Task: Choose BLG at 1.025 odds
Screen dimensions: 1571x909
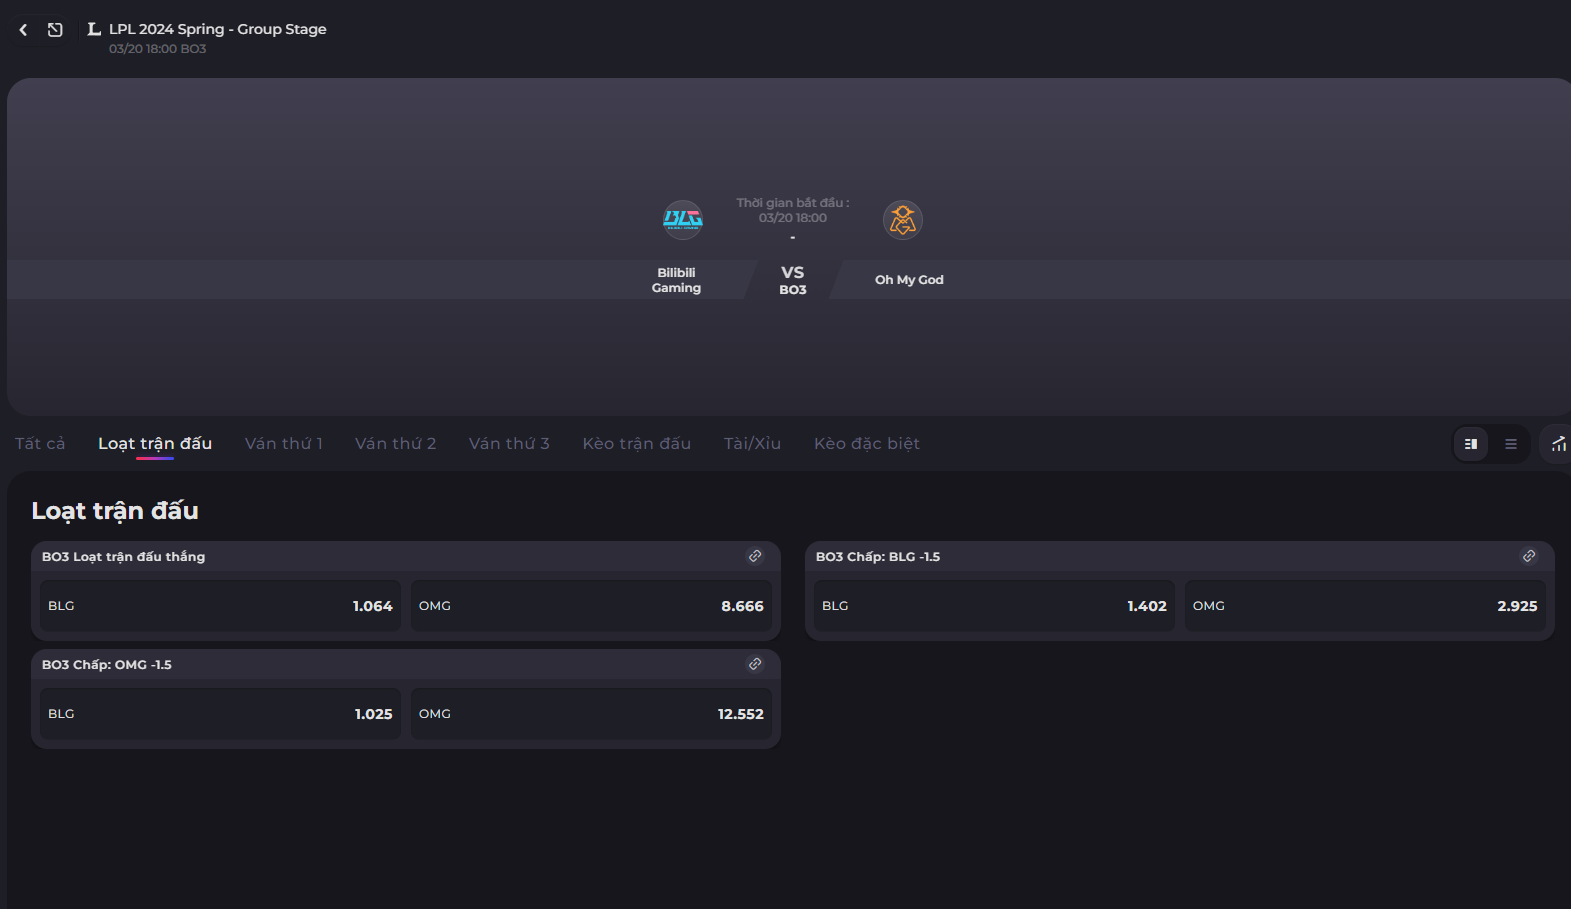Action: pos(220,714)
